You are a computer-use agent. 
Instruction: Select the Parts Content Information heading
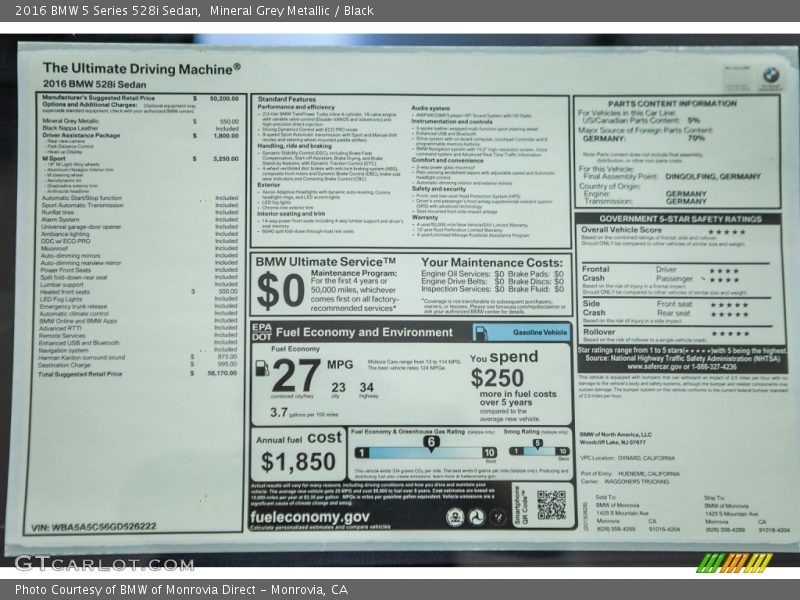(672, 103)
